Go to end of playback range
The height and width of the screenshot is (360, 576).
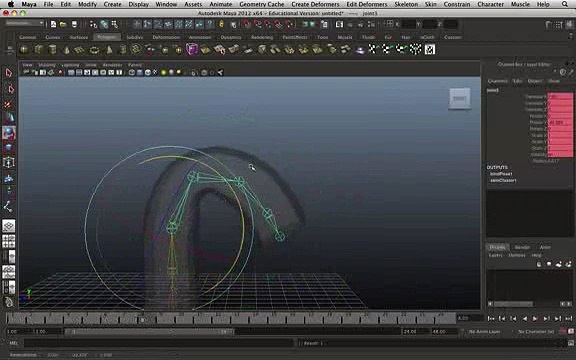point(569,319)
